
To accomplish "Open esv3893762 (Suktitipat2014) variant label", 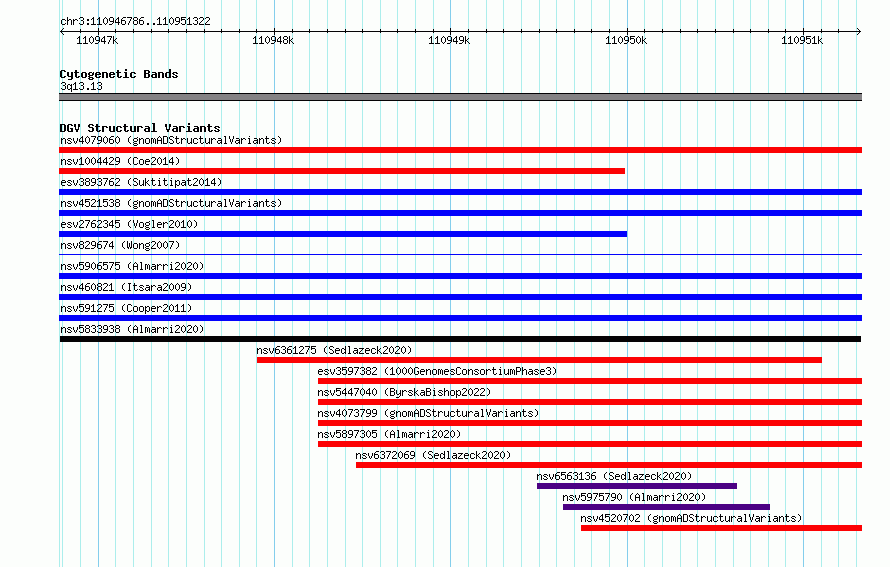I will (141, 182).
